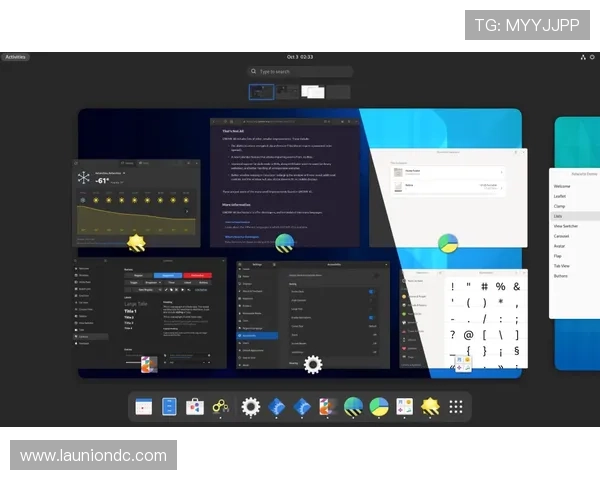Click the Settings gear icon in the dash

point(250,407)
